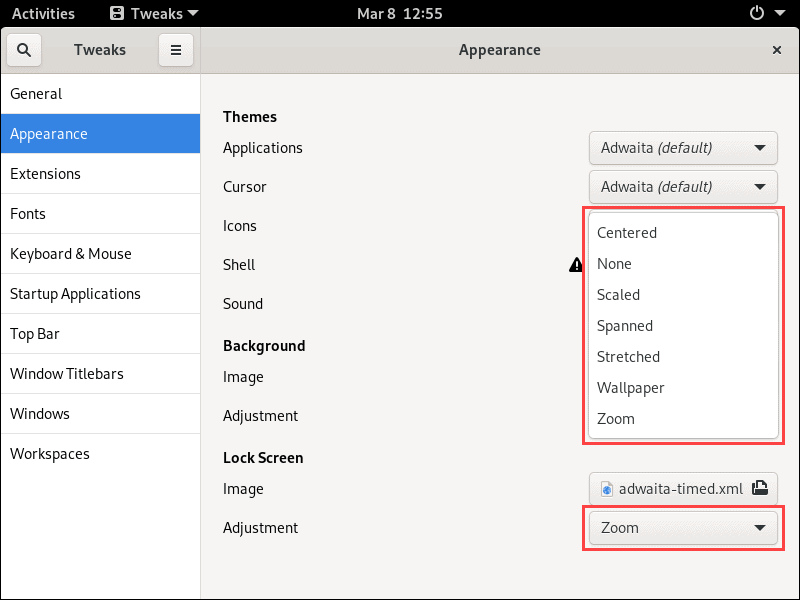Go to Top Bar settings
The image size is (800, 600).
tap(101, 334)
